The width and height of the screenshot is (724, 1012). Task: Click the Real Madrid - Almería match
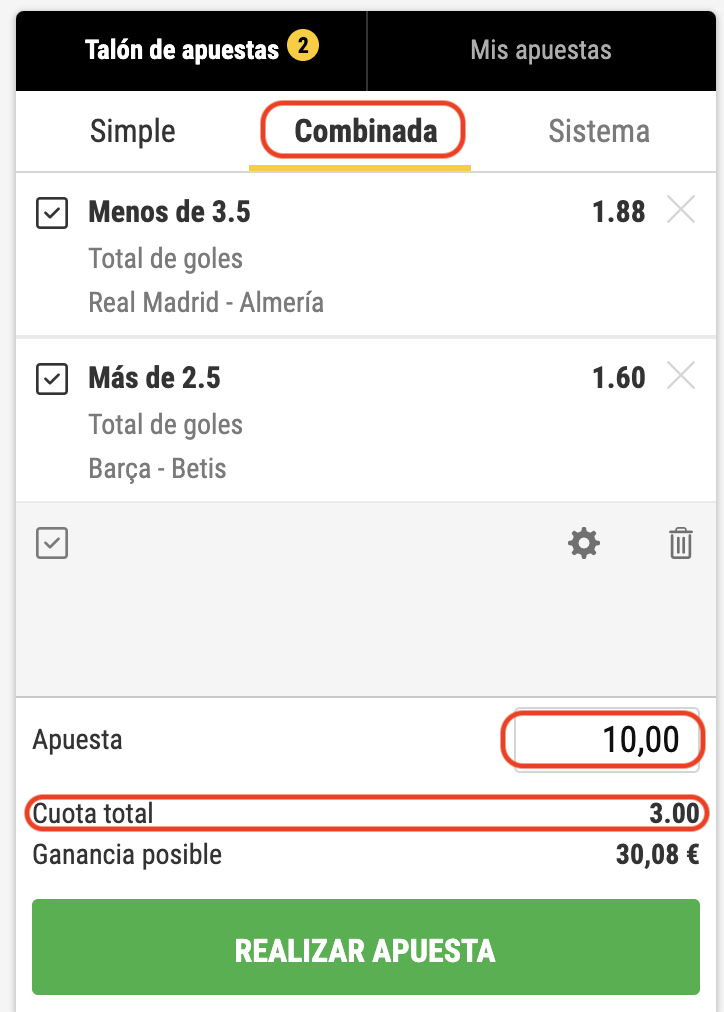(x=206, y=302)
